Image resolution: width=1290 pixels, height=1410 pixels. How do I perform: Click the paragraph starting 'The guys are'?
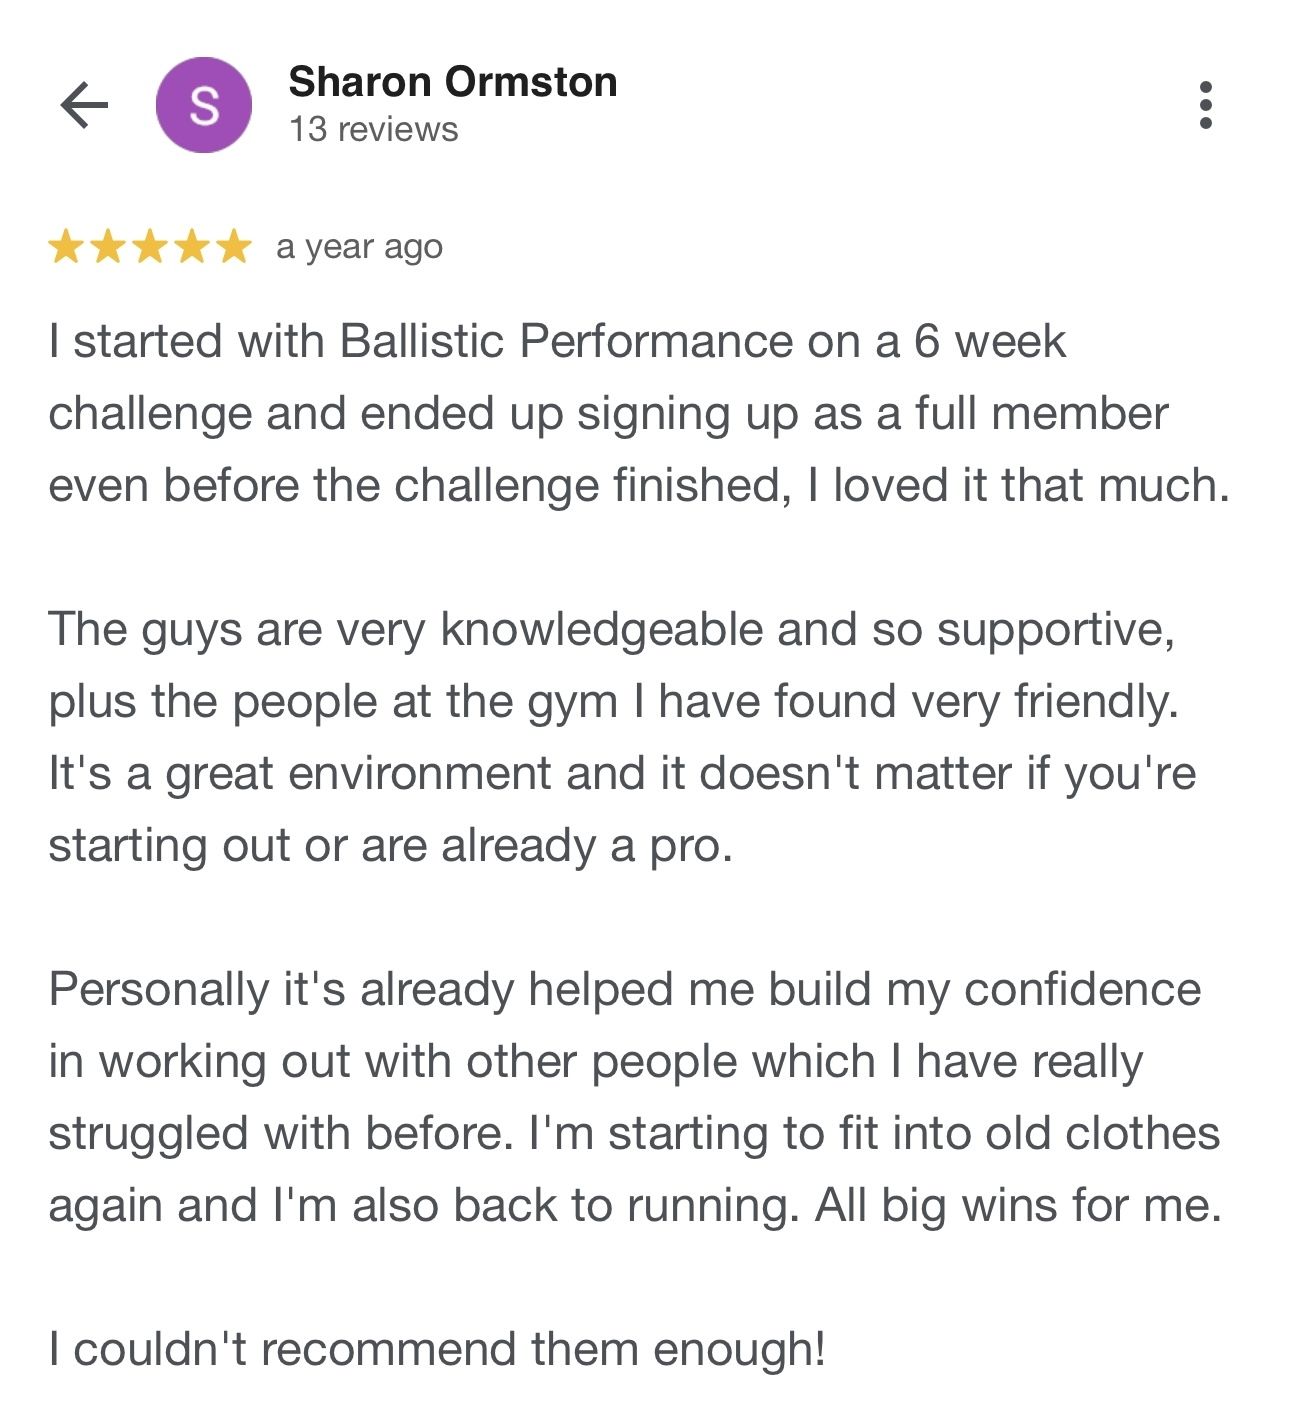coord(620,737)
